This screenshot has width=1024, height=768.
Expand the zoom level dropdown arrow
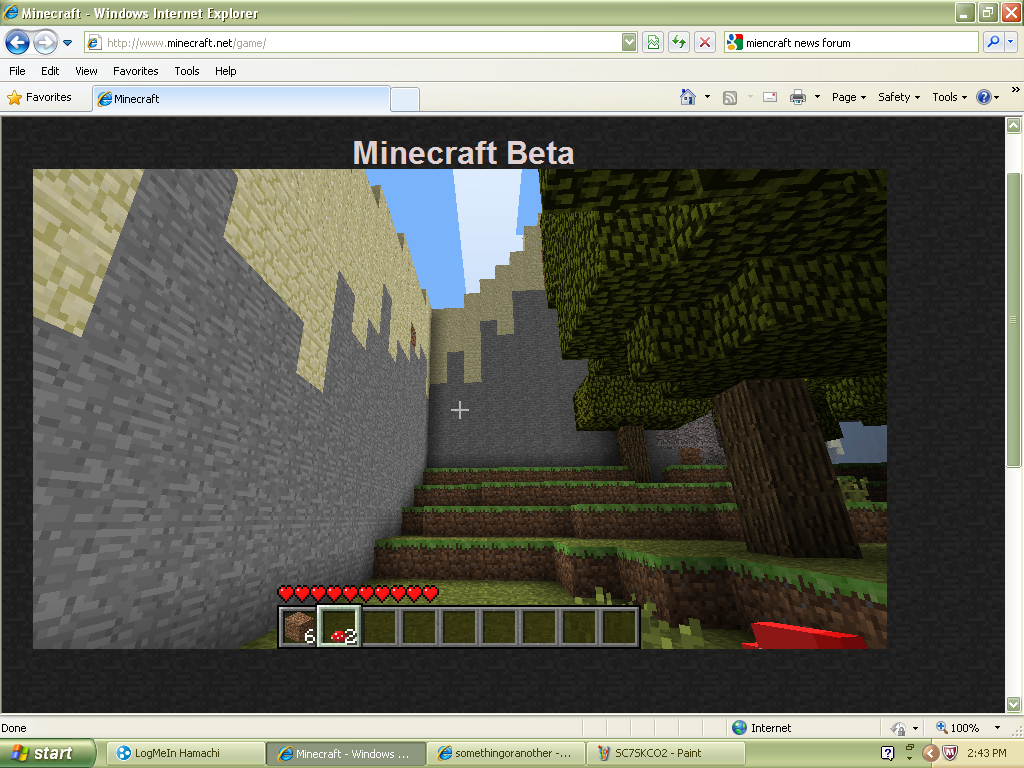coord(997,728)
